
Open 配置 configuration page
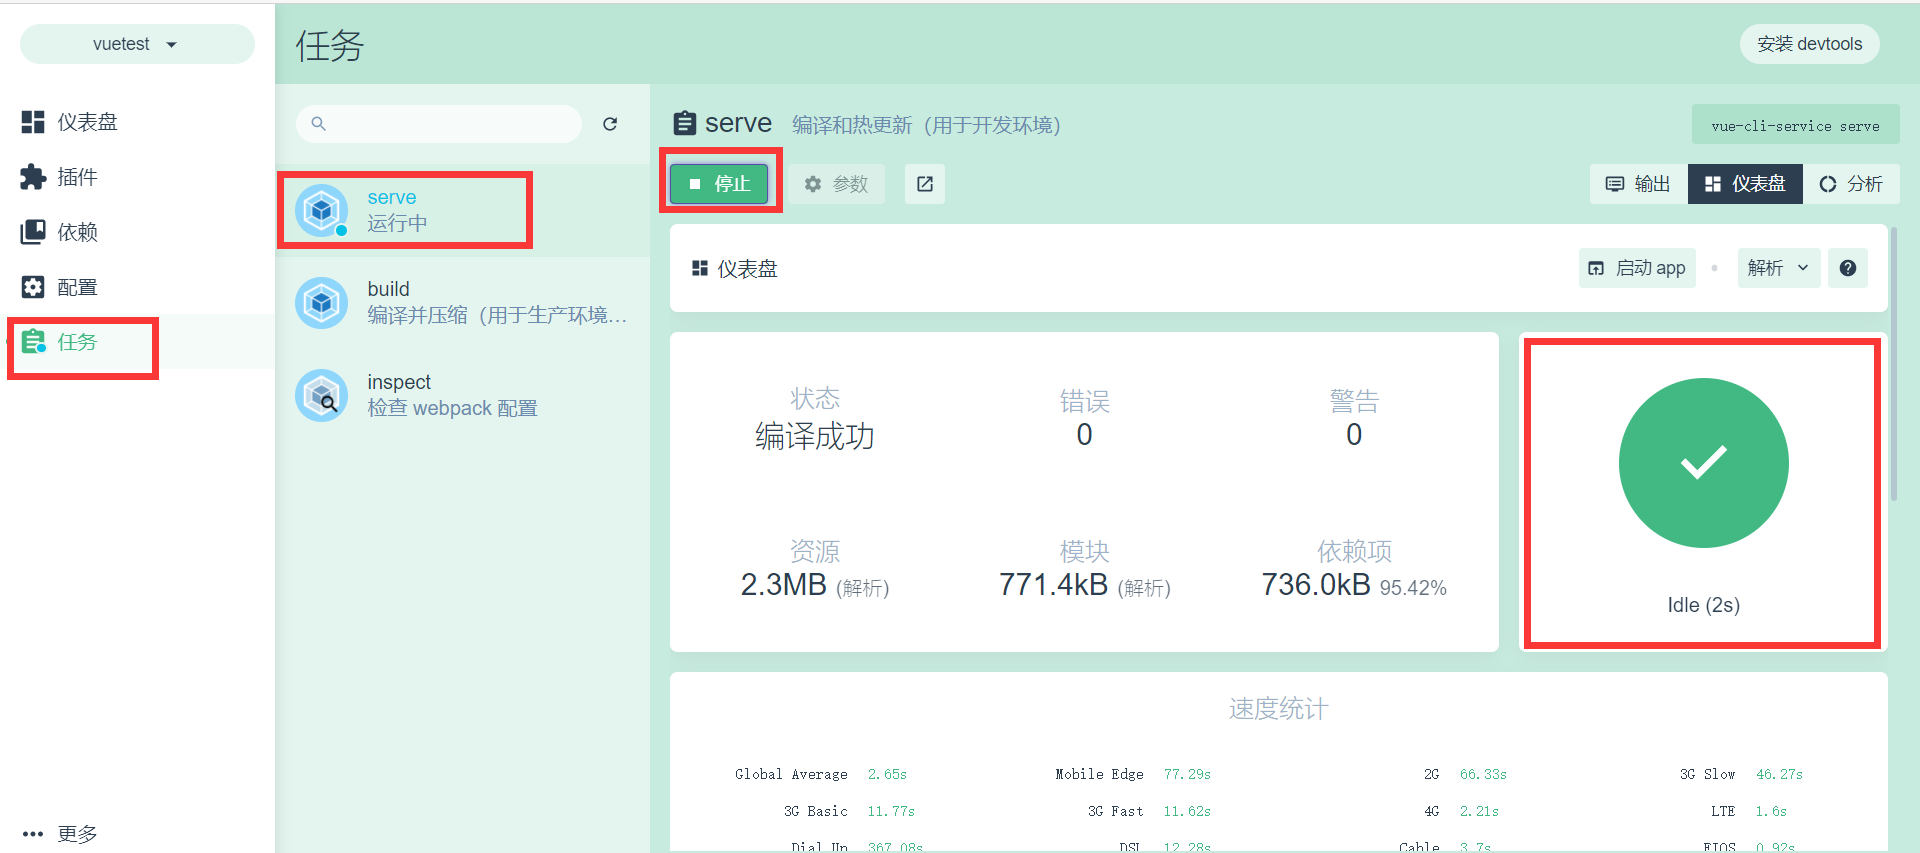point(137,287)
